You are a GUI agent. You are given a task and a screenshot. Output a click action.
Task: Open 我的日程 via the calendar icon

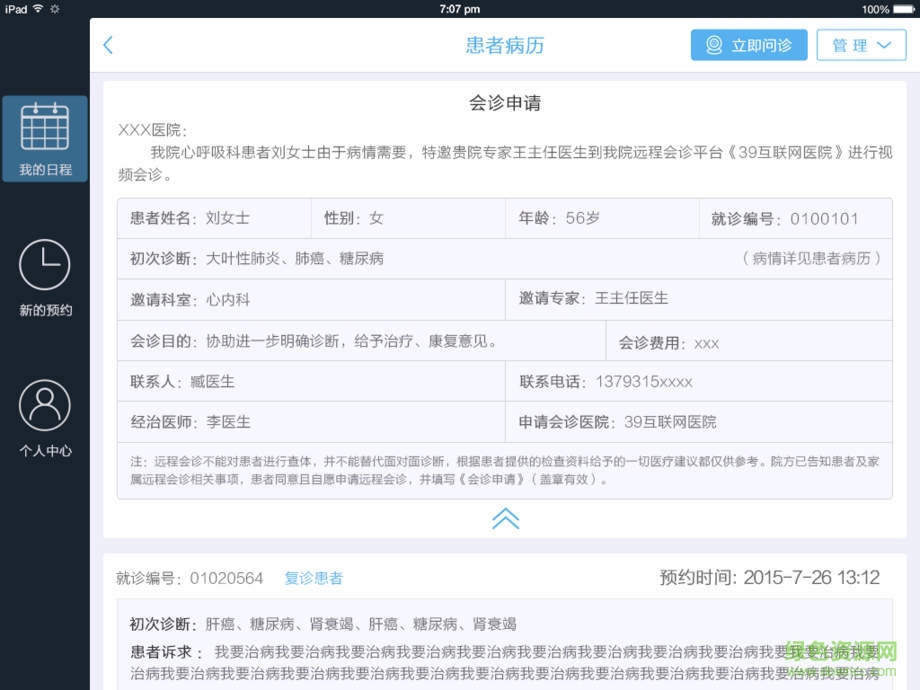tap(44, 130)
